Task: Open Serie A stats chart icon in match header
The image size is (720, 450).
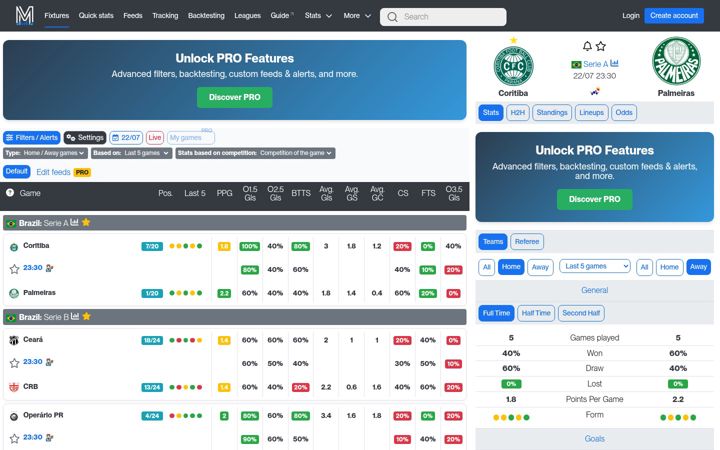Action: [614, 63]
